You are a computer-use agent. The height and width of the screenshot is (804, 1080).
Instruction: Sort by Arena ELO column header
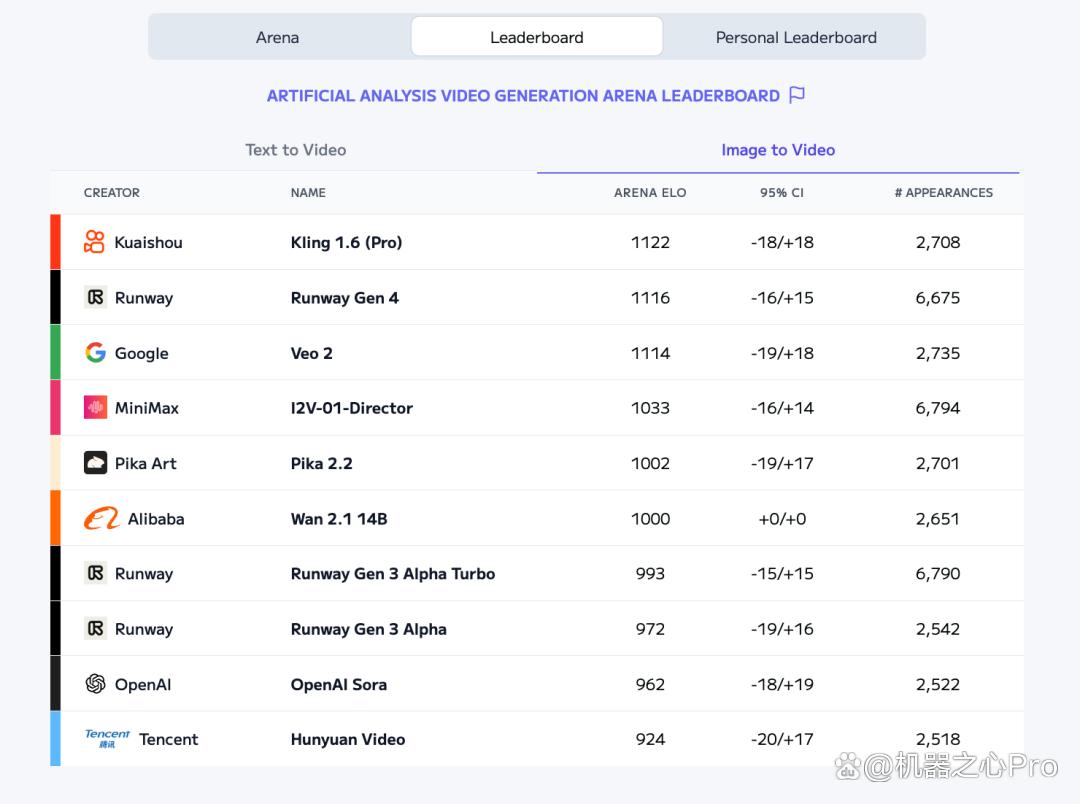coord(650,193)
